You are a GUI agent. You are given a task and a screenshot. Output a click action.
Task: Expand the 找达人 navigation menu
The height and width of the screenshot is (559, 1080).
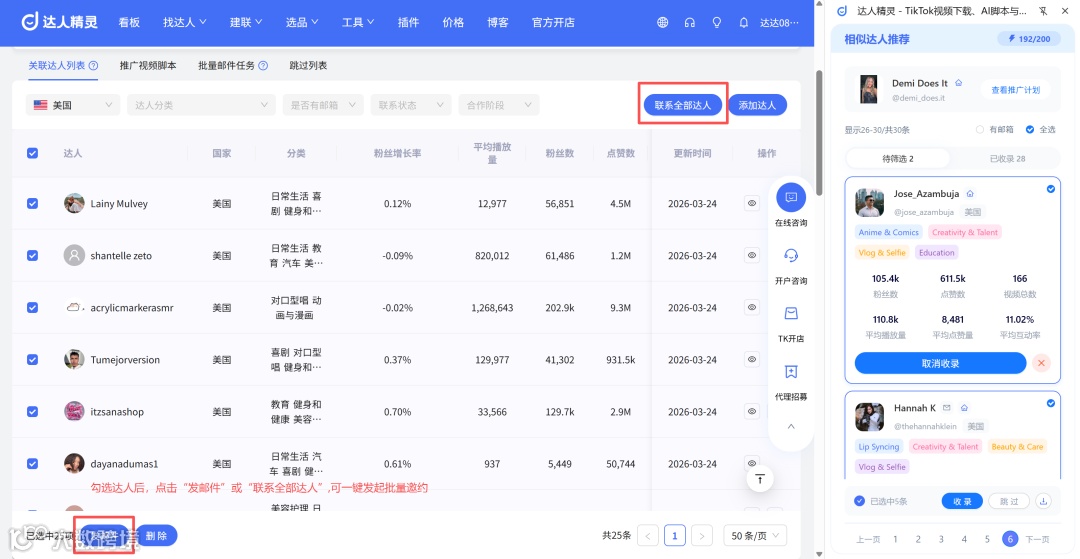(185, 22)
